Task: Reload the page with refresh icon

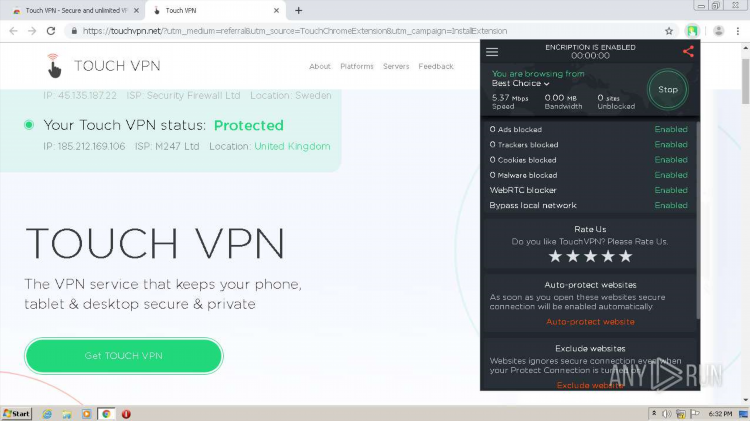Action: [x=51, y=31]
